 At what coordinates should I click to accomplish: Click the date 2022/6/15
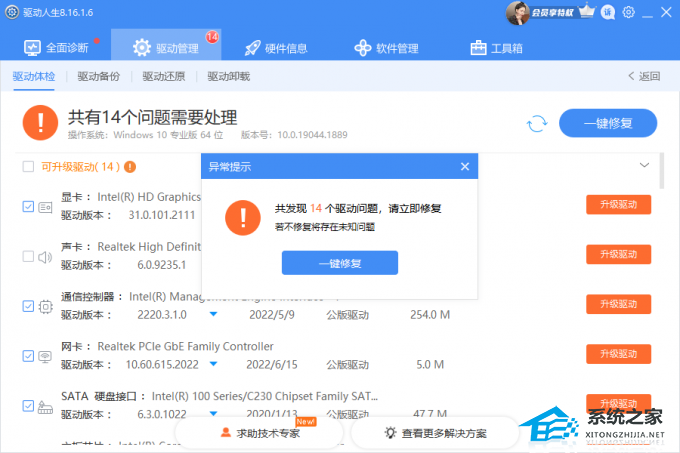pyautogui.click(x=272, y=365)
